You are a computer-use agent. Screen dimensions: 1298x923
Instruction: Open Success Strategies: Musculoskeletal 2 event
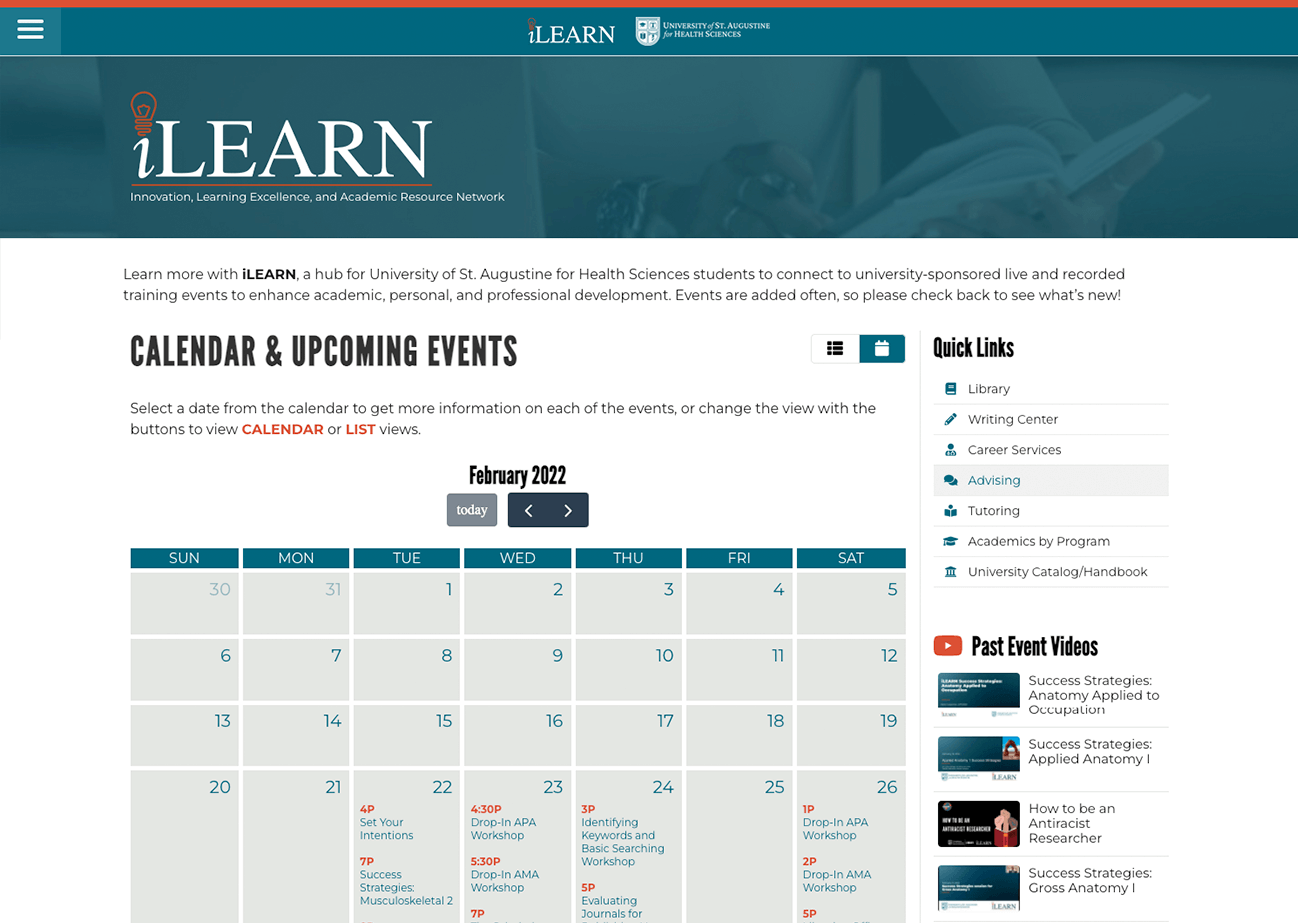click(406, 887)
